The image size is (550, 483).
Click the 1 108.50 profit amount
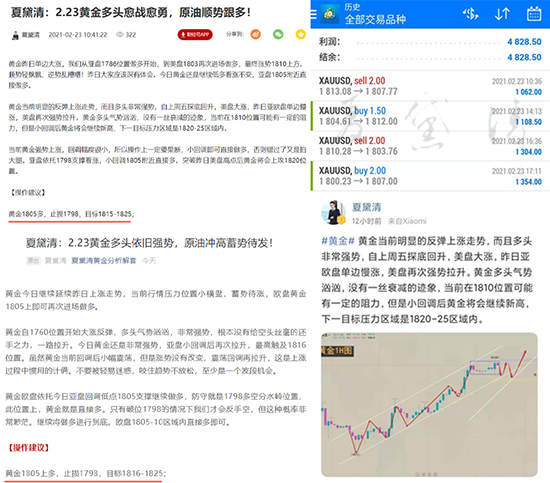coord(529,122)
